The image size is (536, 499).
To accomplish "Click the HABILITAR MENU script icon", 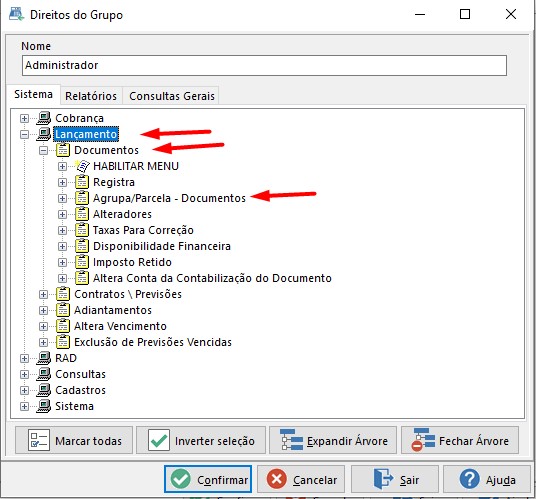I will coord(82,166).
